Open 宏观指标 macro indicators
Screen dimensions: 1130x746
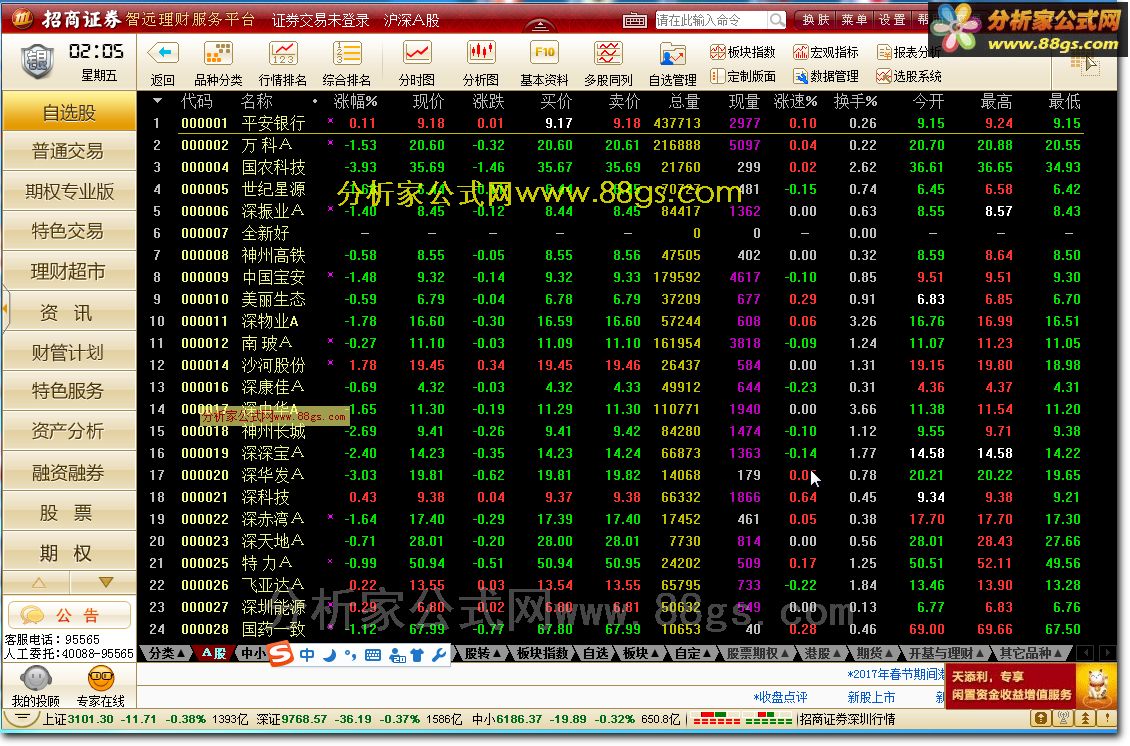click(826, 52)
